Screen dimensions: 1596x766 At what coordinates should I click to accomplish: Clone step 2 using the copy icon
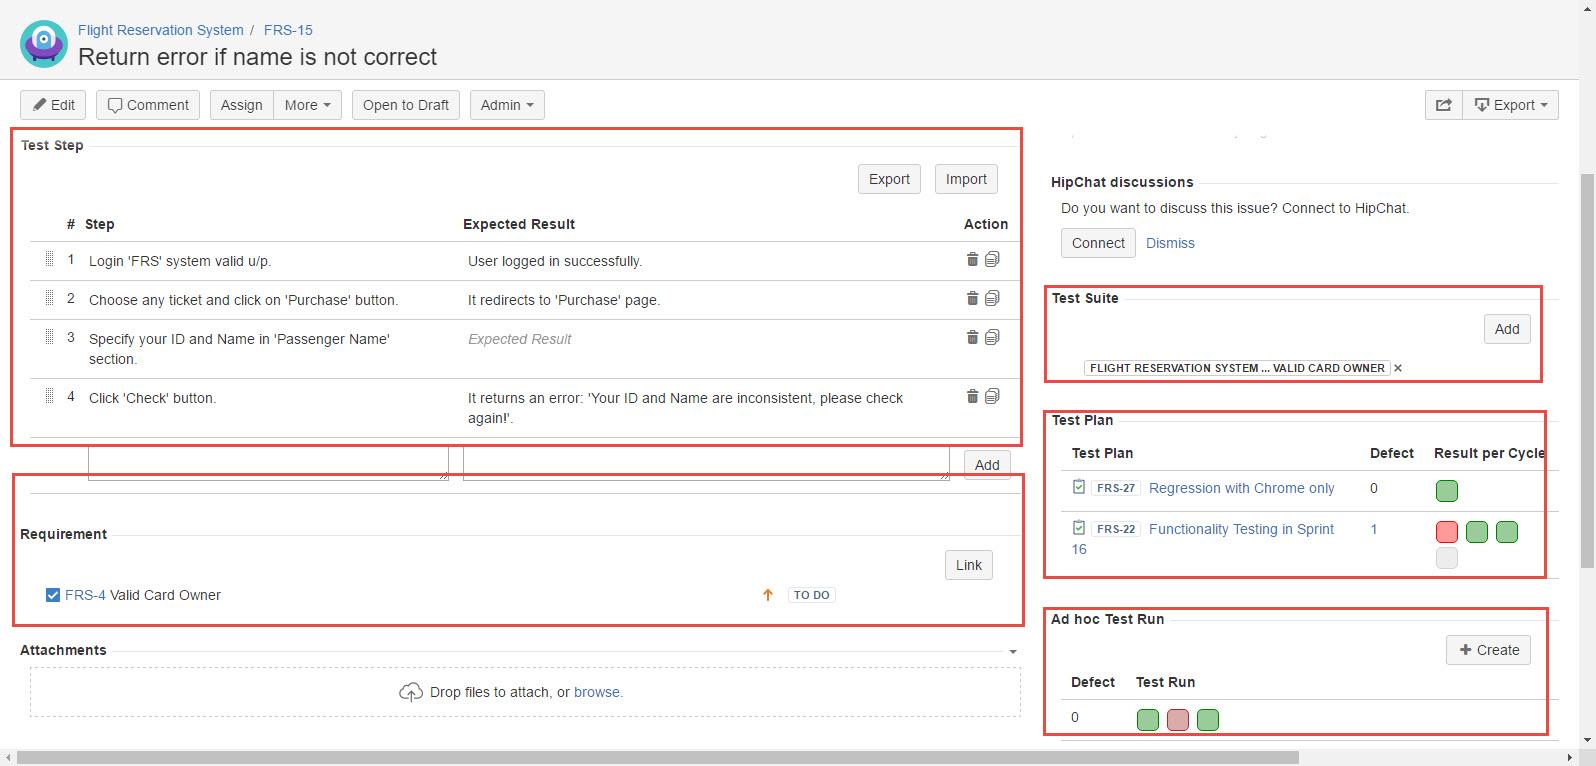pos(992,298)
